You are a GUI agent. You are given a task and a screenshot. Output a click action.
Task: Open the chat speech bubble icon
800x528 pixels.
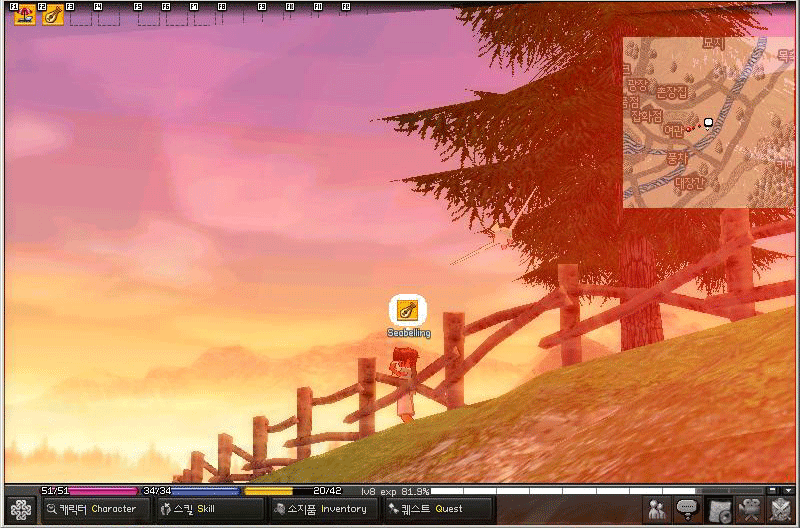click(x=687, y=509)
